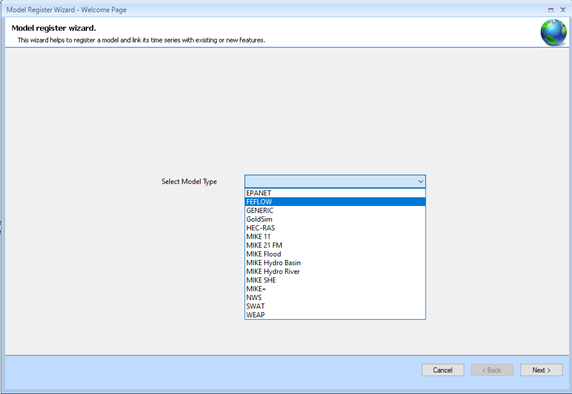Click the 'Model register wizard.' heading
This screenshot has height=394, width=572.
54,28
